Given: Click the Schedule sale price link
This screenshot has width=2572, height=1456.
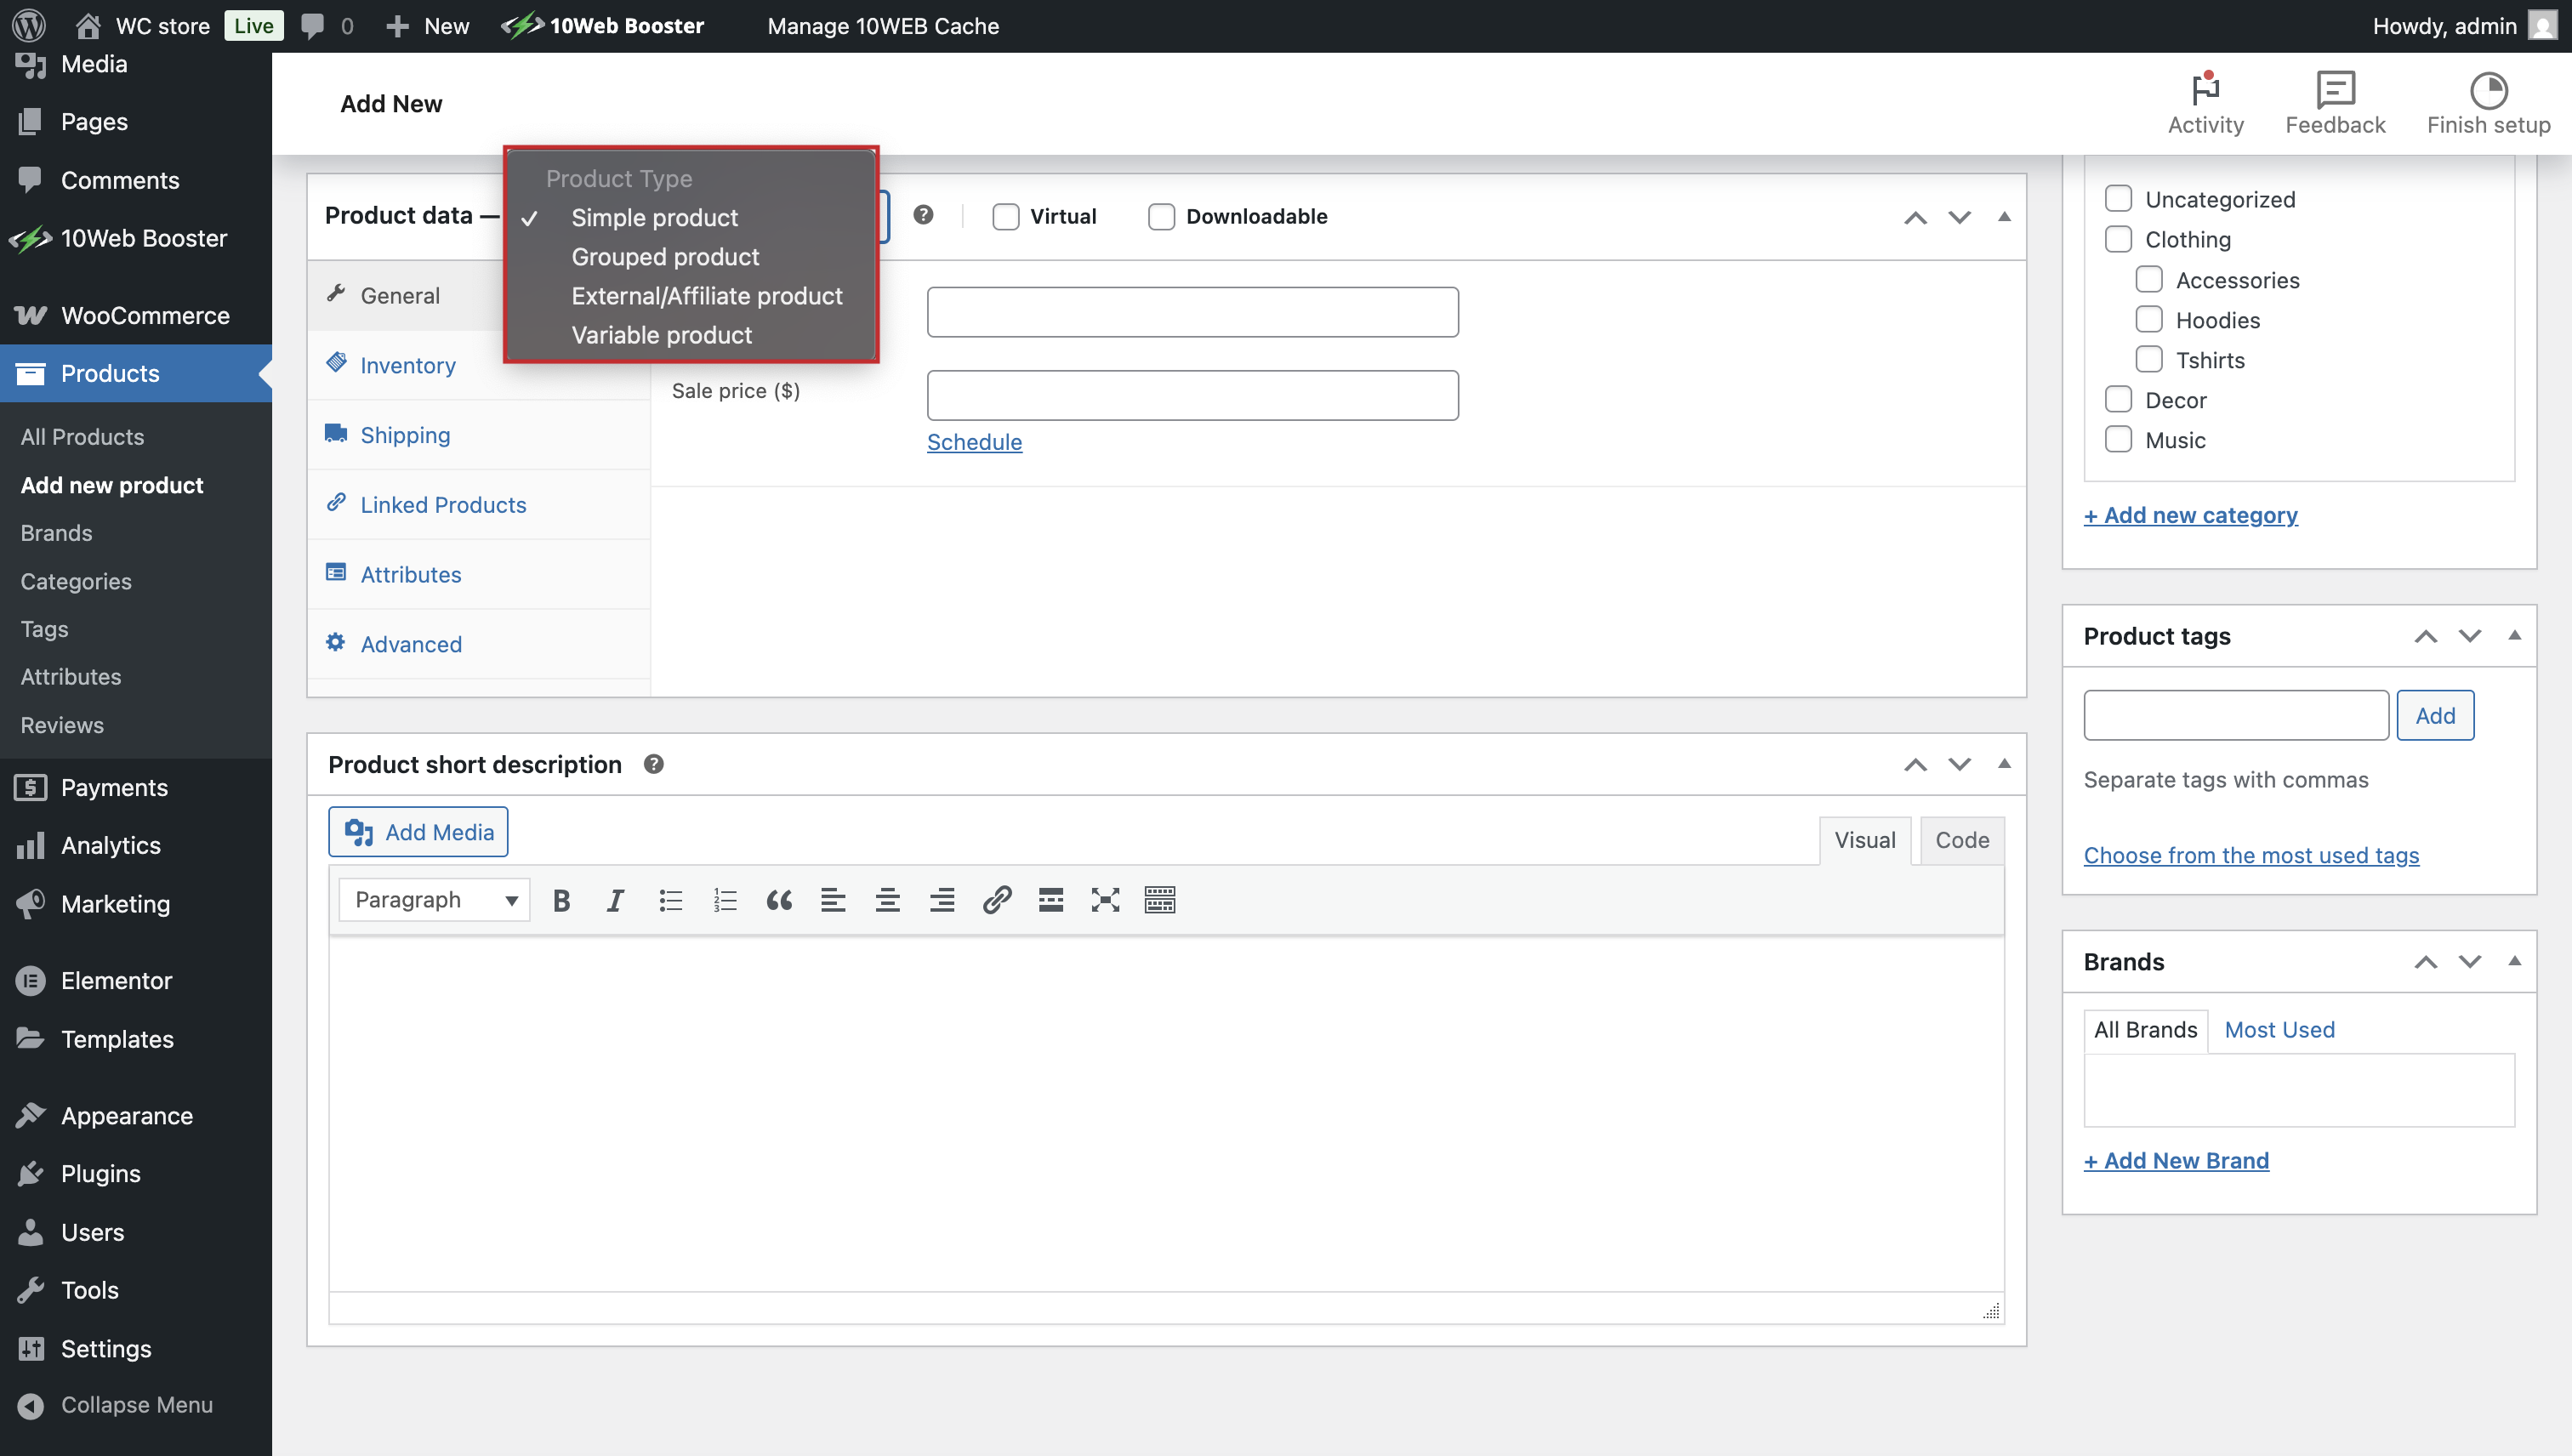Looking at the screenshot, I should coord(973,442).
